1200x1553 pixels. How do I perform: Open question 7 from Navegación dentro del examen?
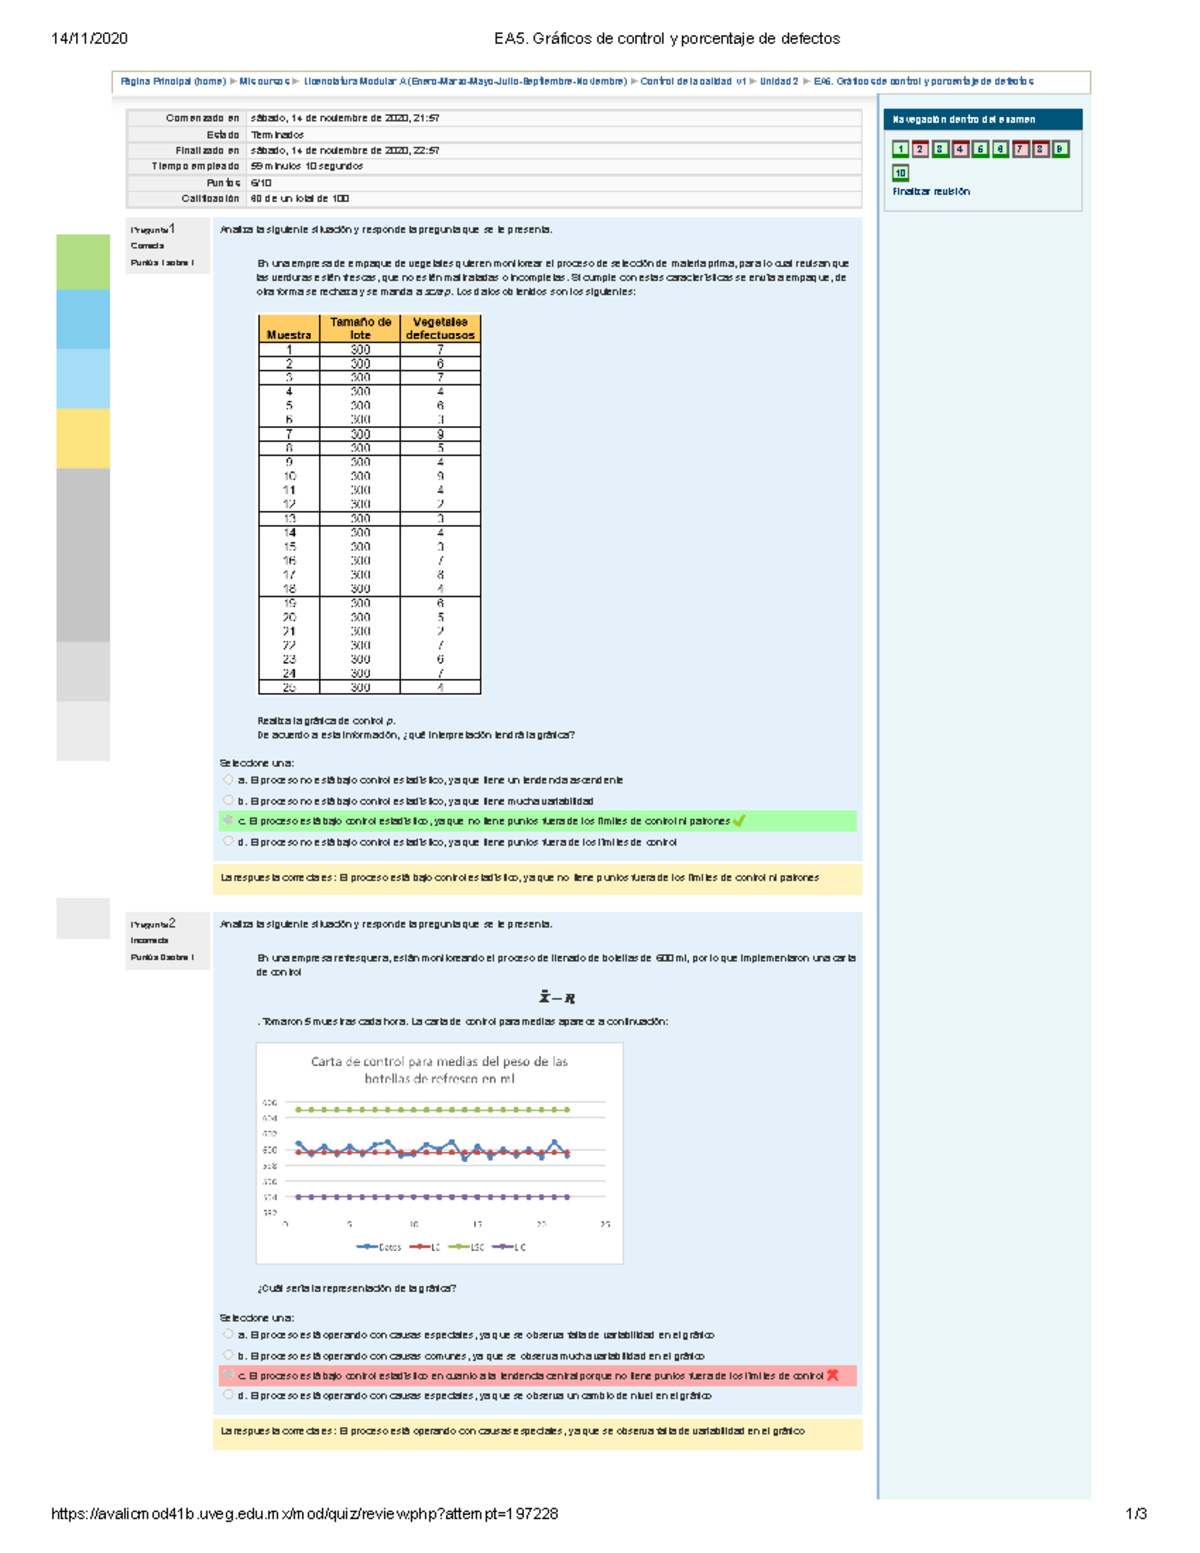[x=1021, y=149]
